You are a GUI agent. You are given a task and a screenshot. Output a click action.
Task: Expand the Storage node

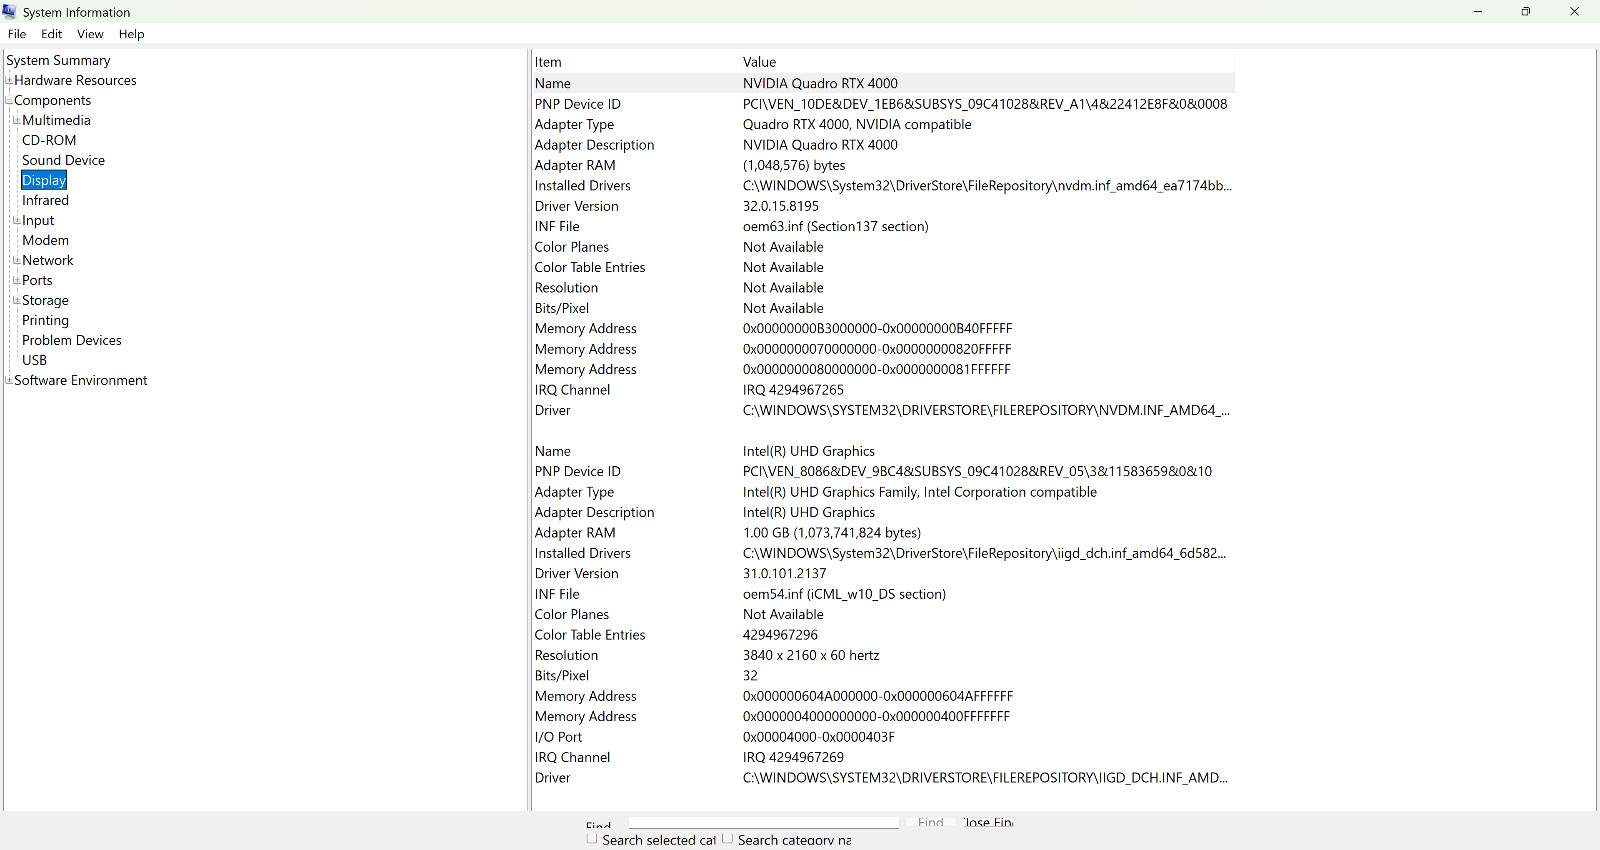17,301
